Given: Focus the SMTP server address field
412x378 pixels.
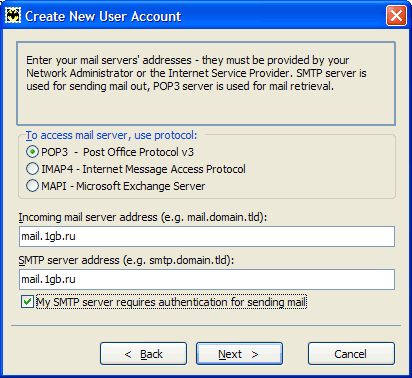Looking at the screenshot, I should pyautogui.click(x=207, y=279).
